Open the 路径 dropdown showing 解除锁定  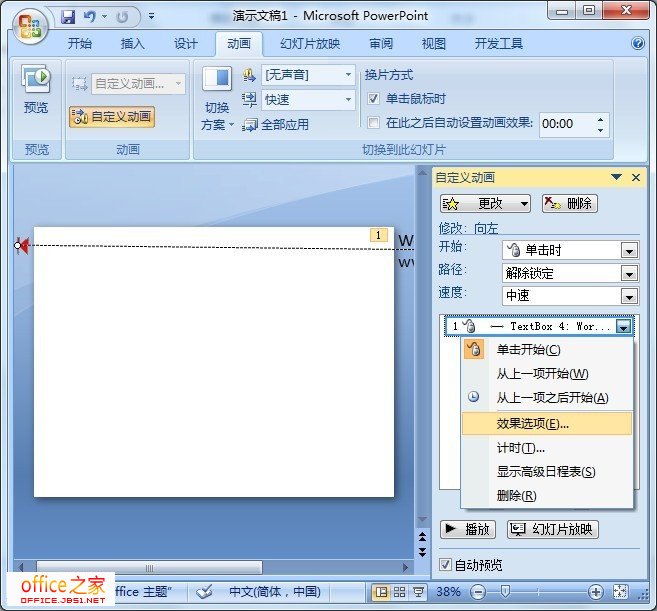(570, 273)
